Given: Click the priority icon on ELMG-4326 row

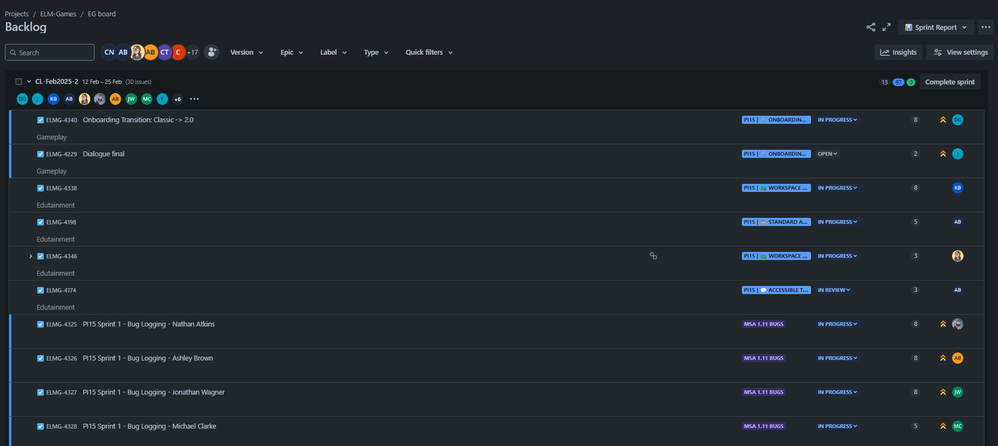Looking at the screenshot, I should point(943,358).
